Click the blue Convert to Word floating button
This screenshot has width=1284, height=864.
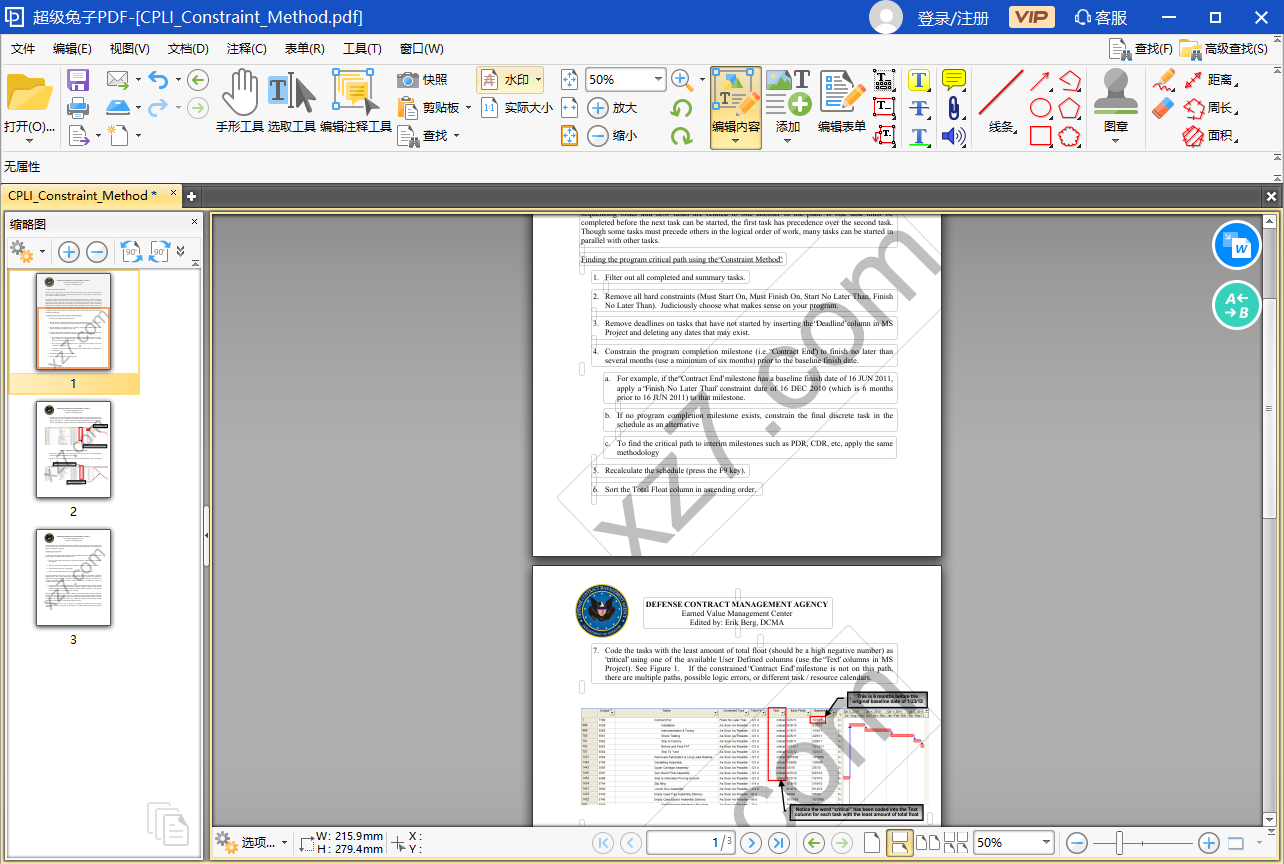[1237, 246]
